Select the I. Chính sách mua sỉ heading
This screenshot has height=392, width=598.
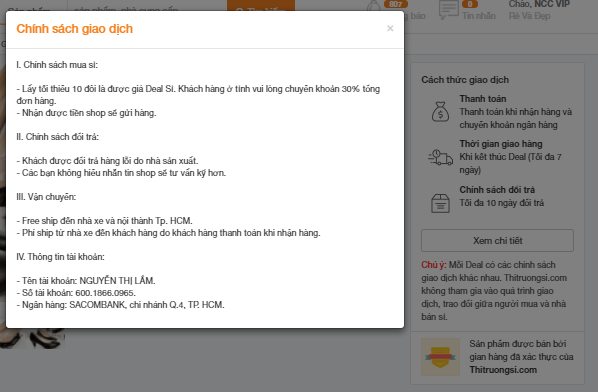(x=57, y=65)
